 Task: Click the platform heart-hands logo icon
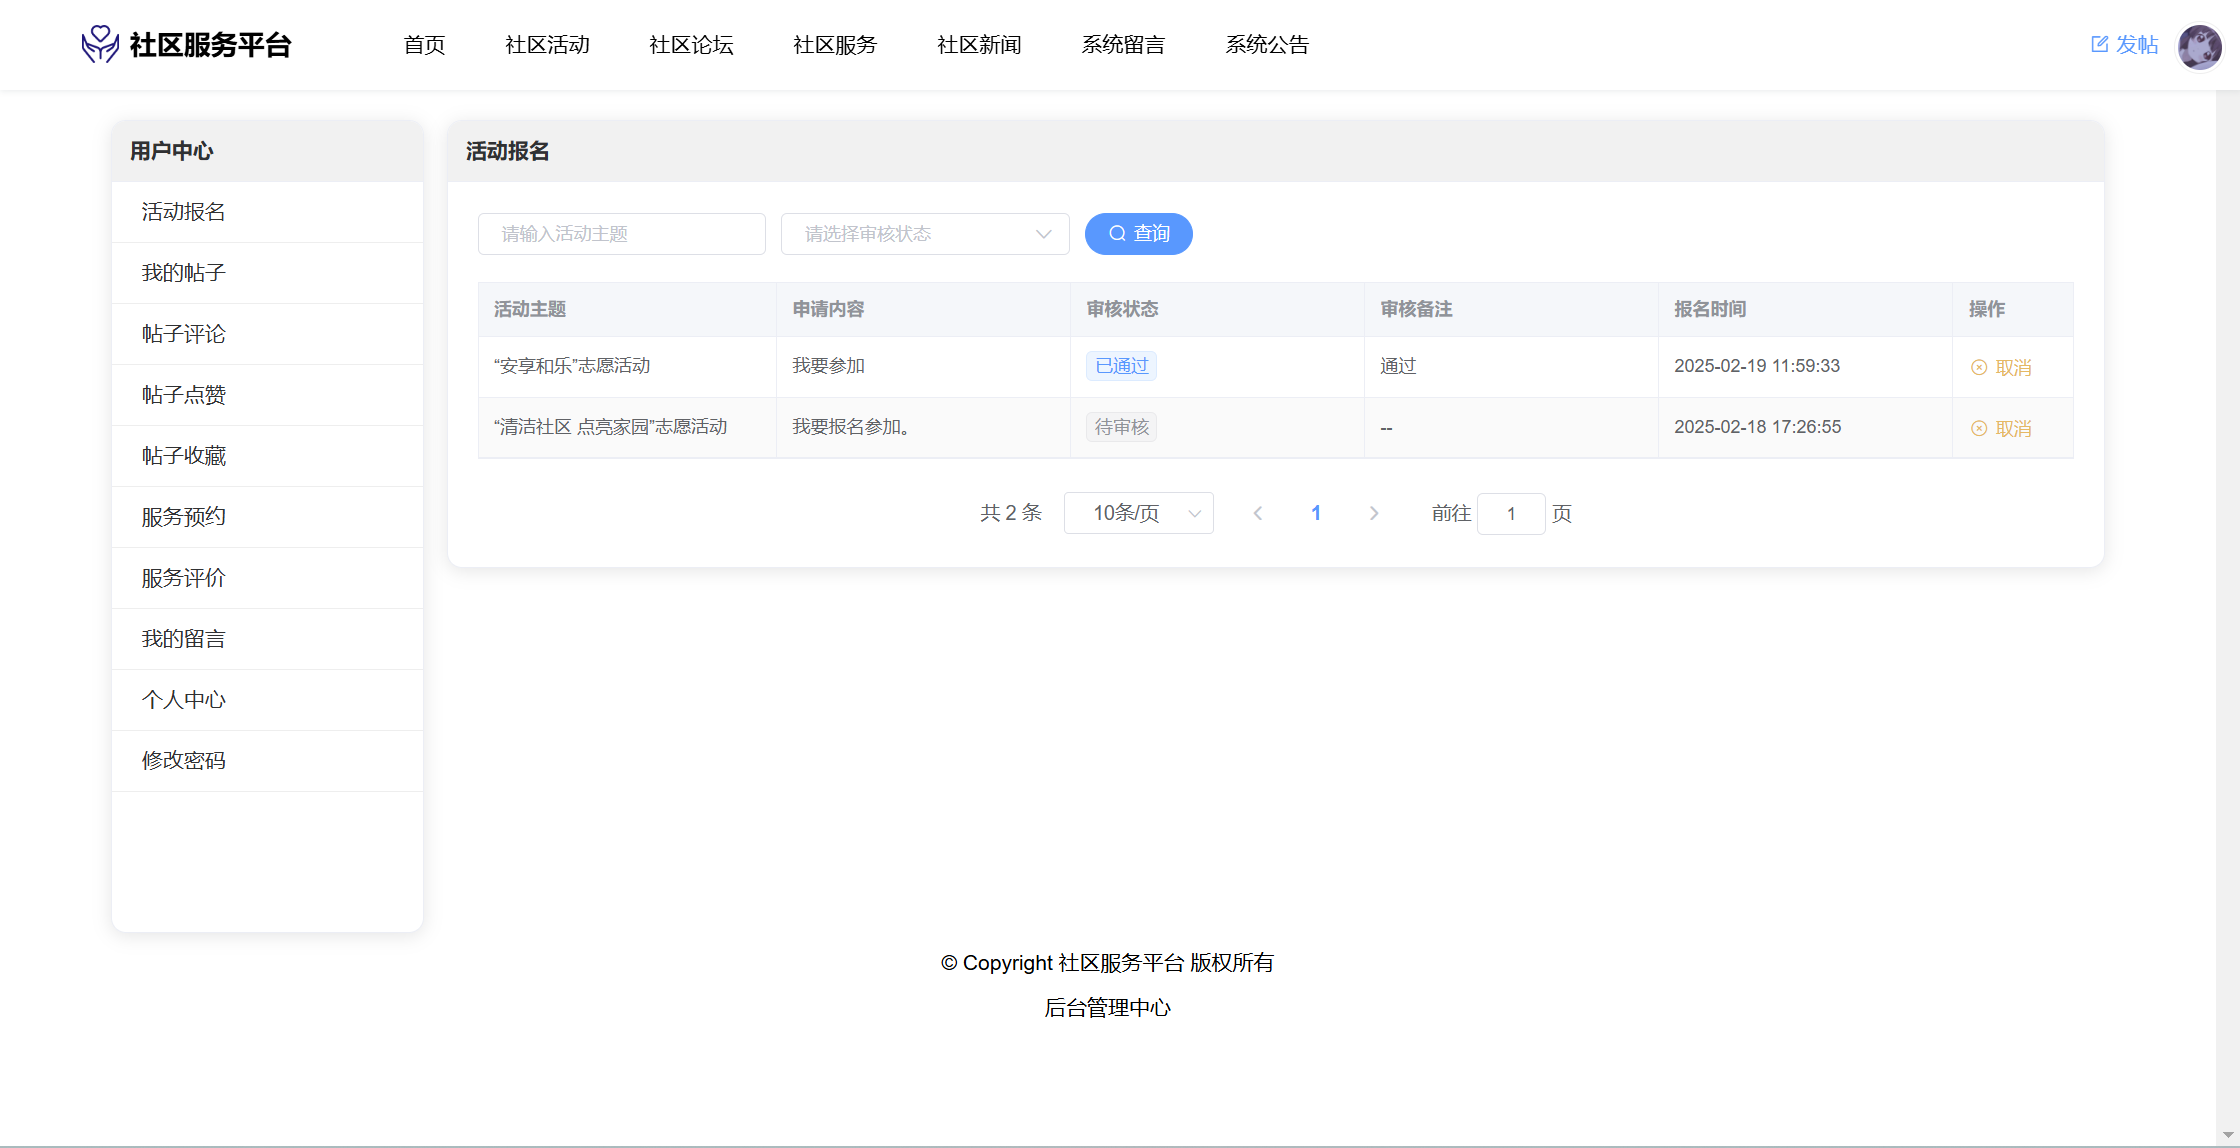(x=100, y=44)
